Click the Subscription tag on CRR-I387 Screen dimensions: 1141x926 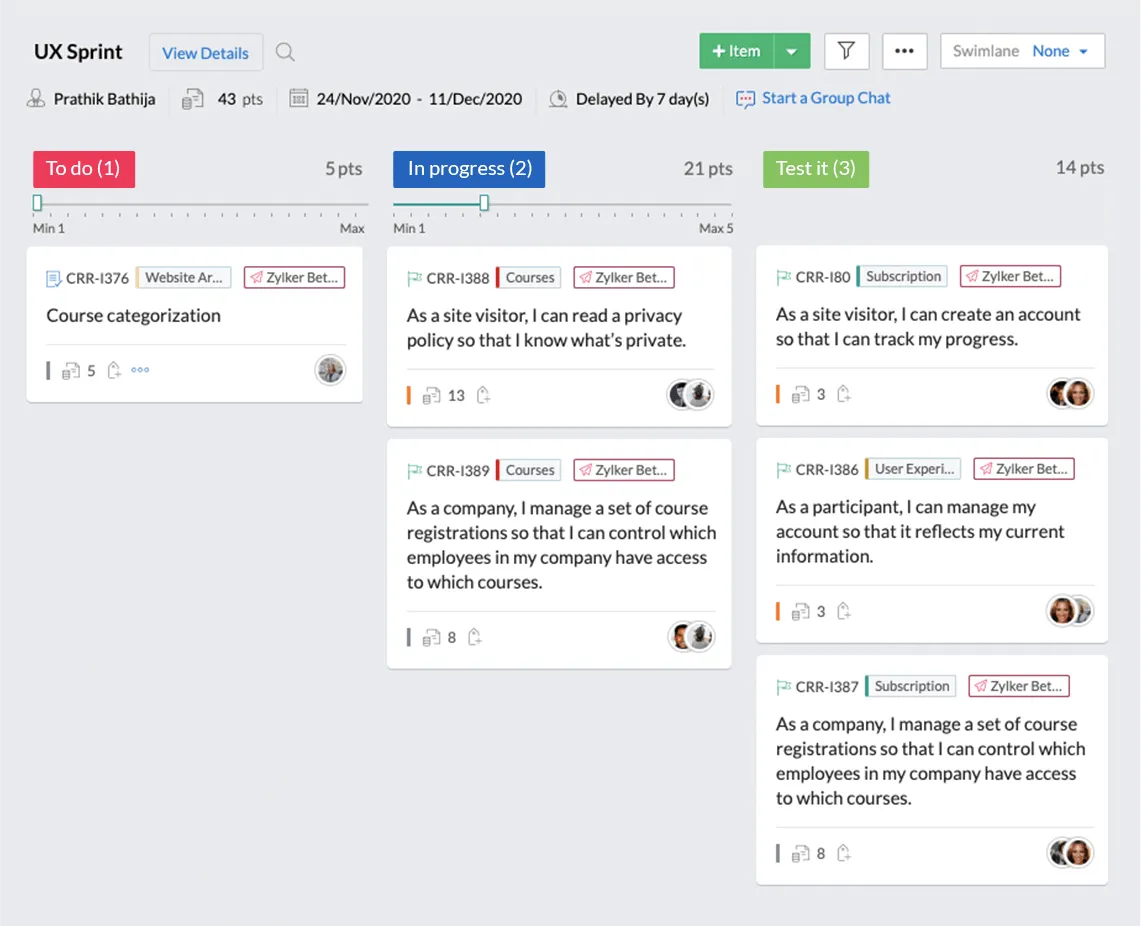coord(911,686)
